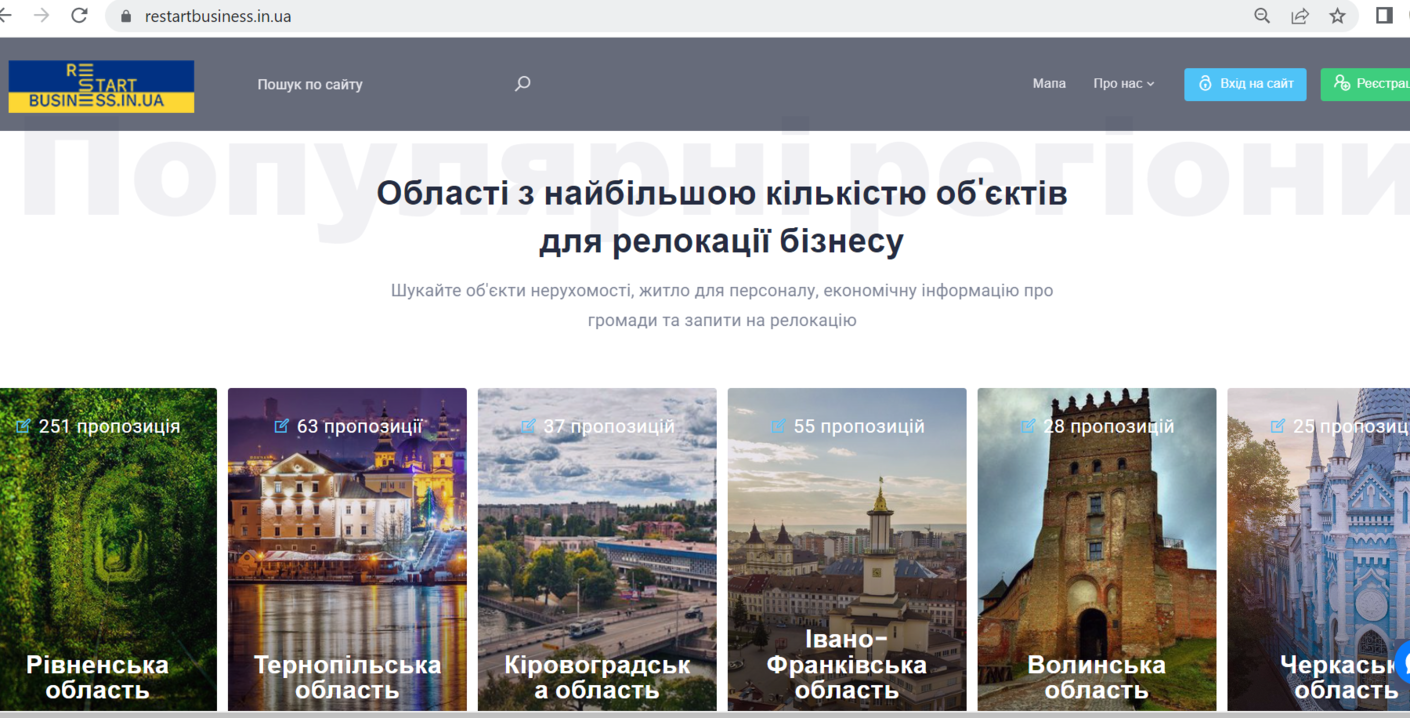Choose the Волинська область card
Image resolution: width=1410 pixels, height=718 pixels.
[1096, 550]
